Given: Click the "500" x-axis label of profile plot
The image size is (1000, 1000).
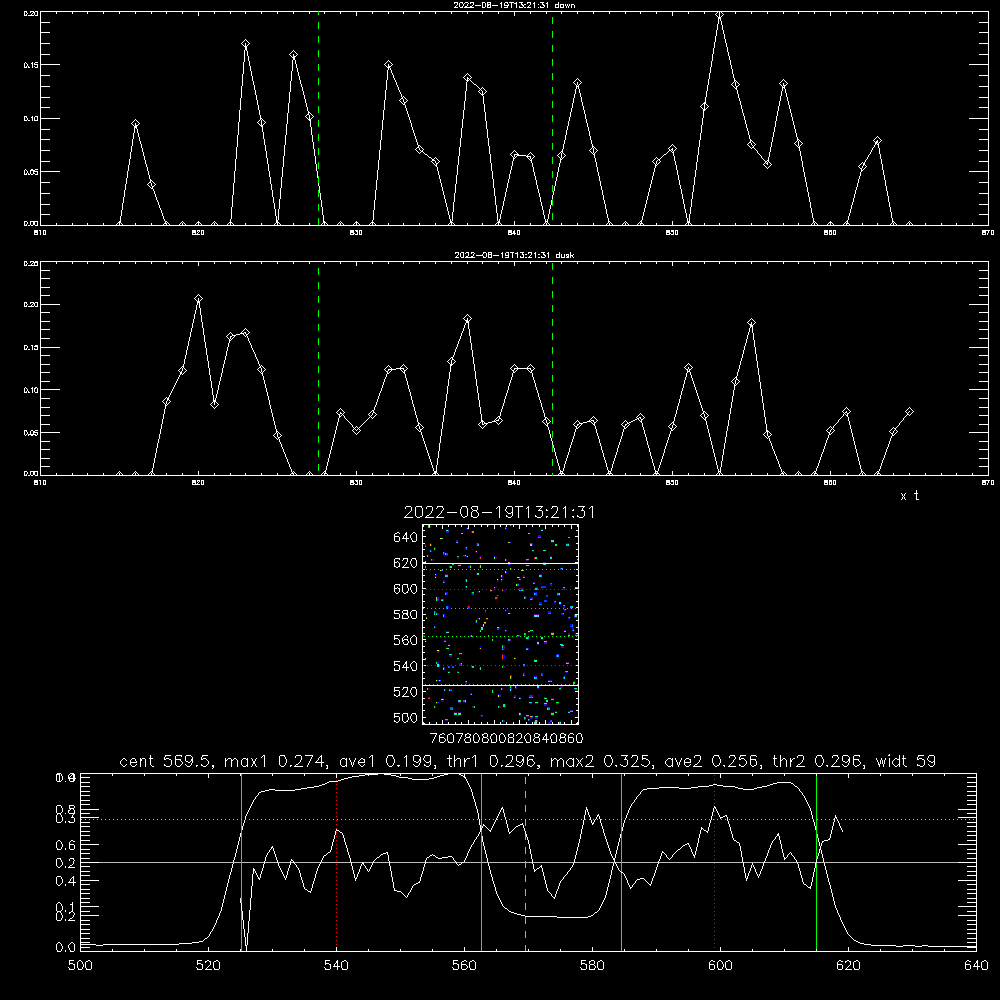Looking at the screenshot, I should 80,966.
